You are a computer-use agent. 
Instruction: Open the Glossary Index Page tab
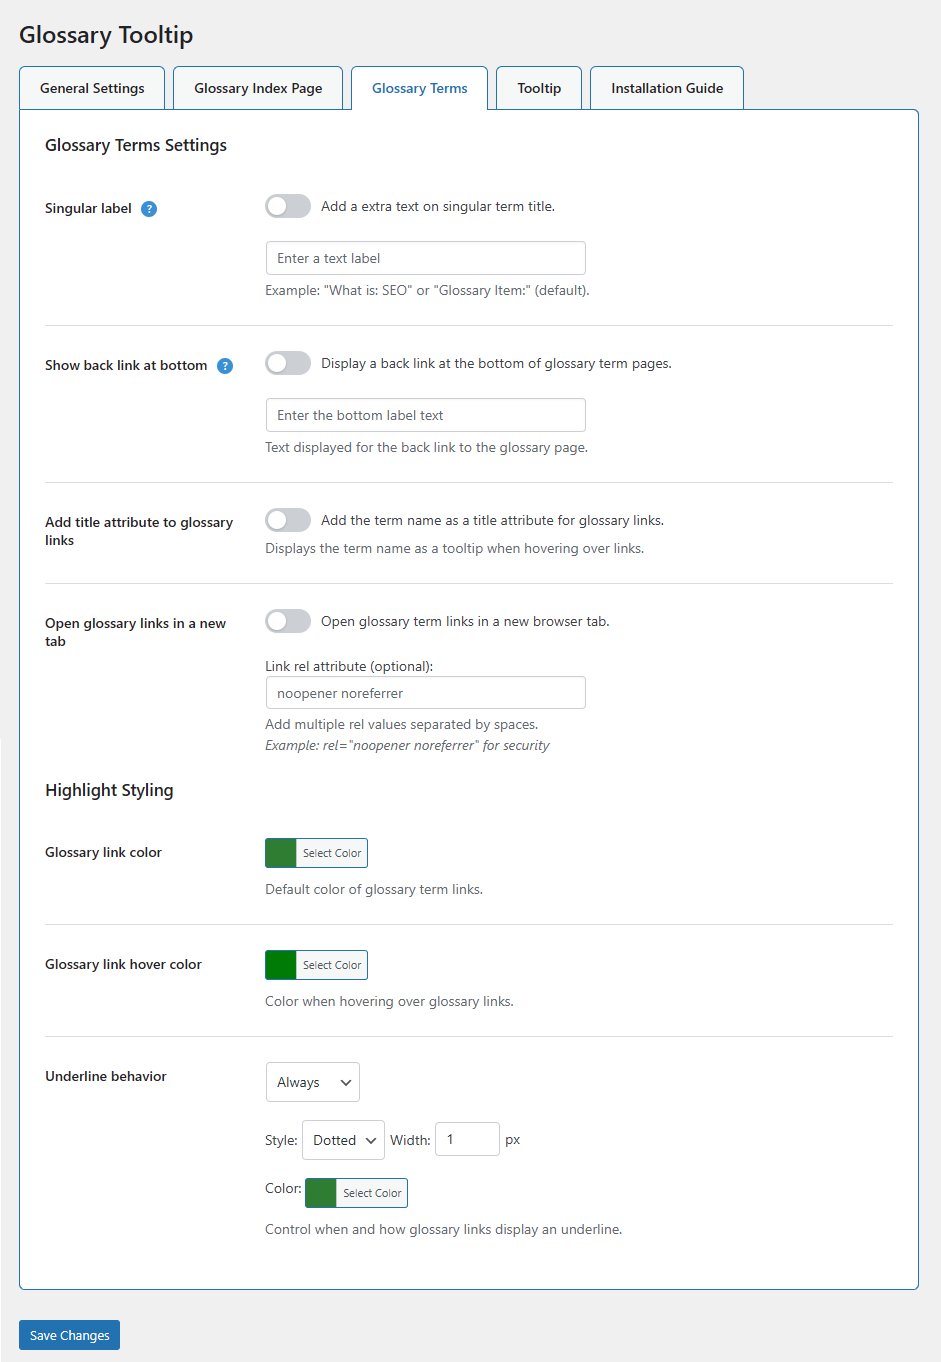click(x=258, y=88)
